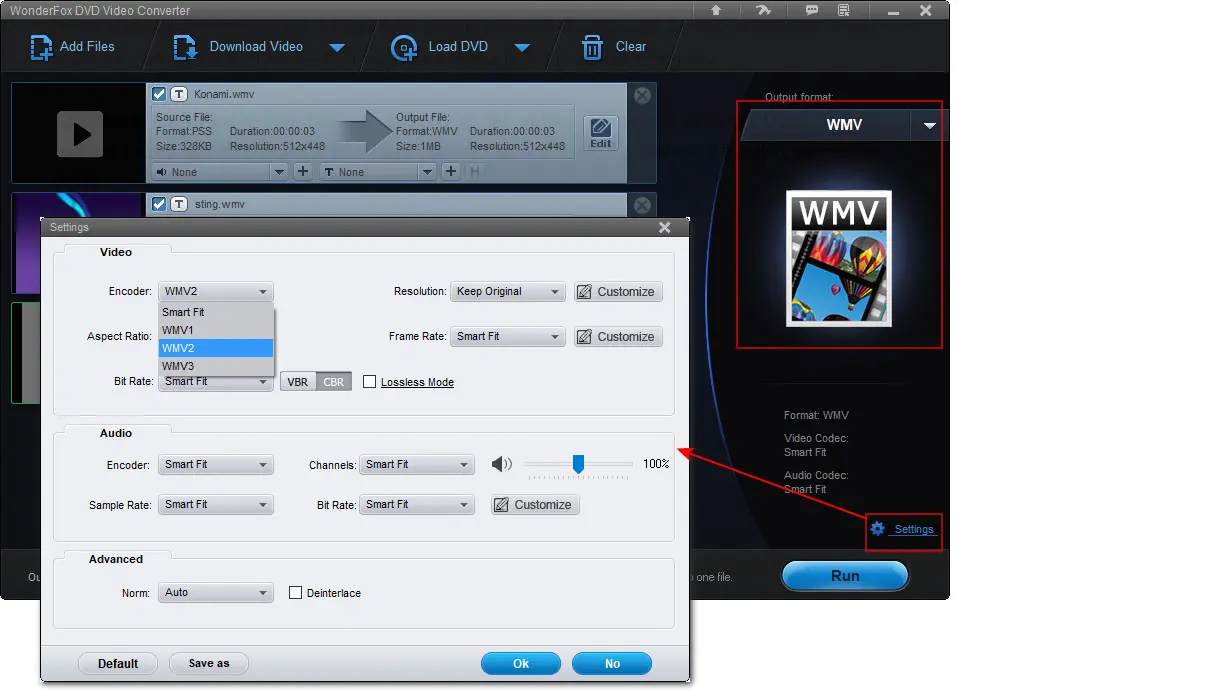Customize the Resolution setting

618,292
